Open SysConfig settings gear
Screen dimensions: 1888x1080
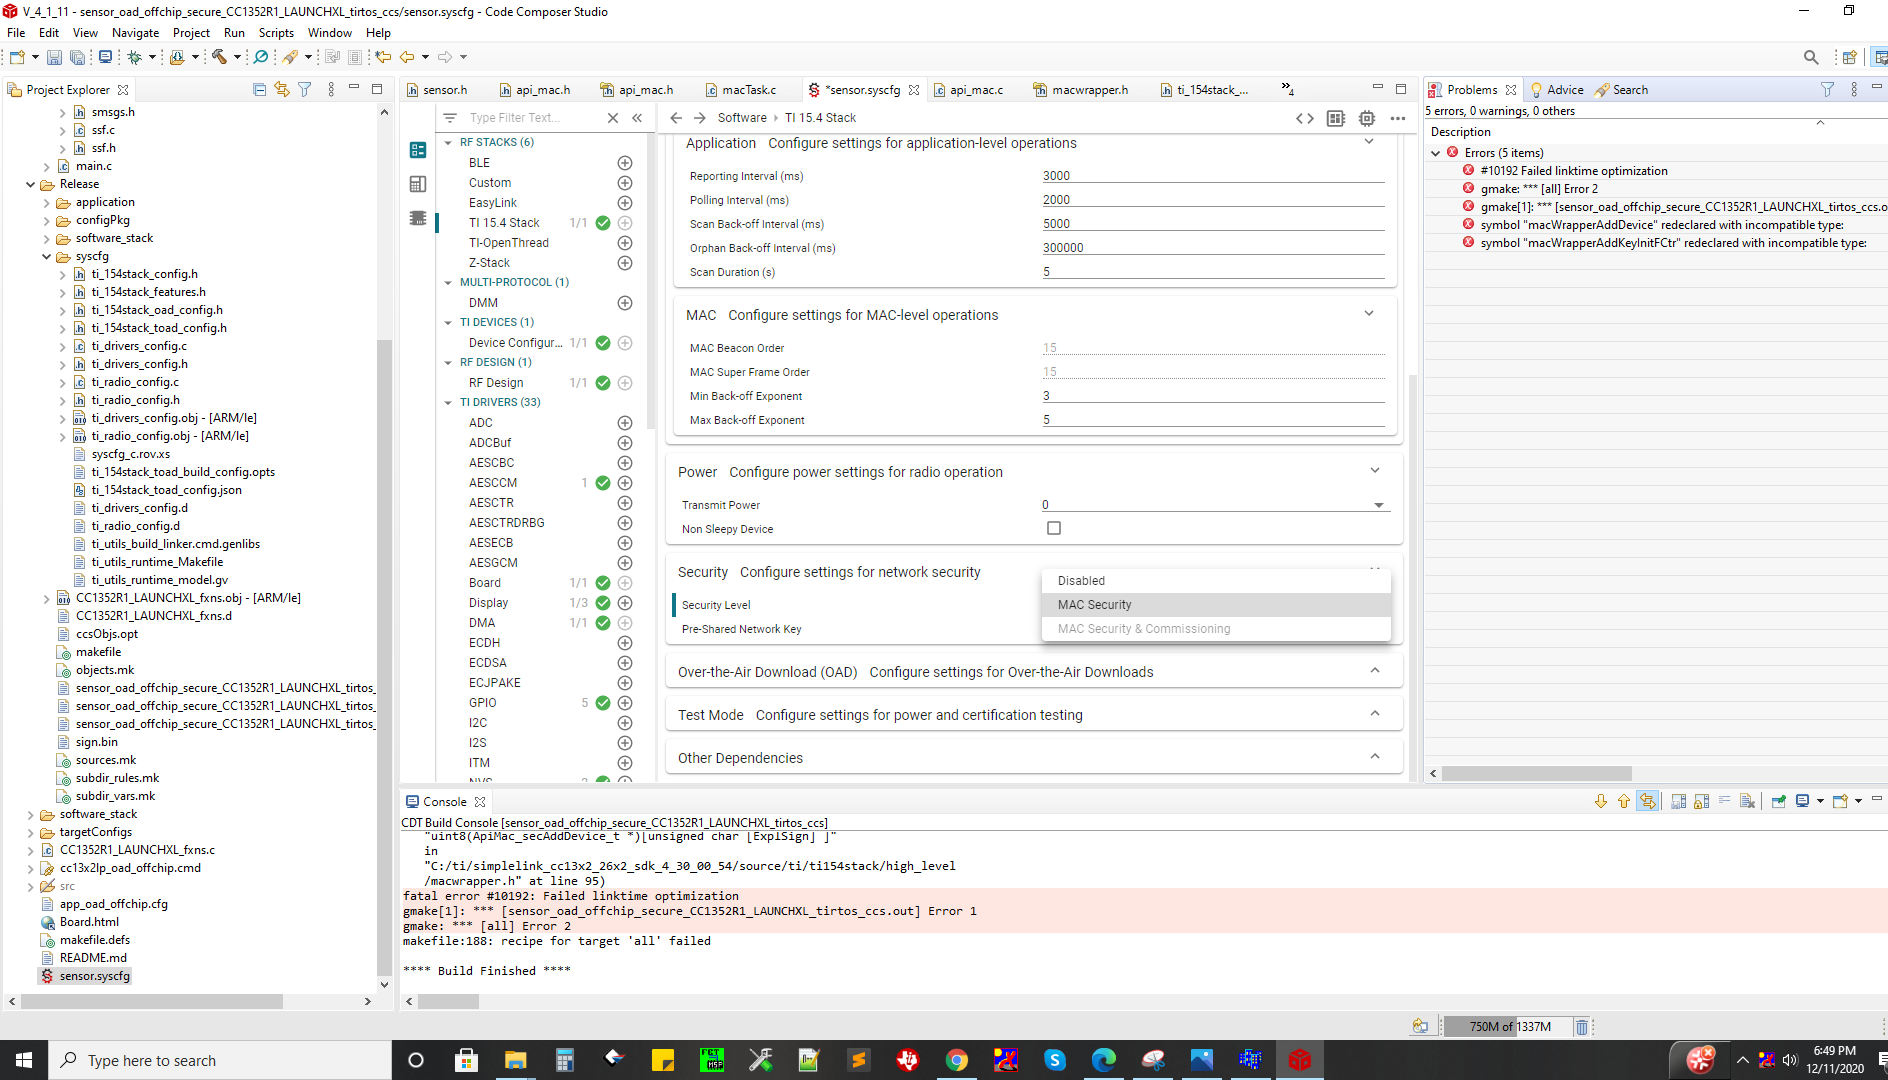1367,118
